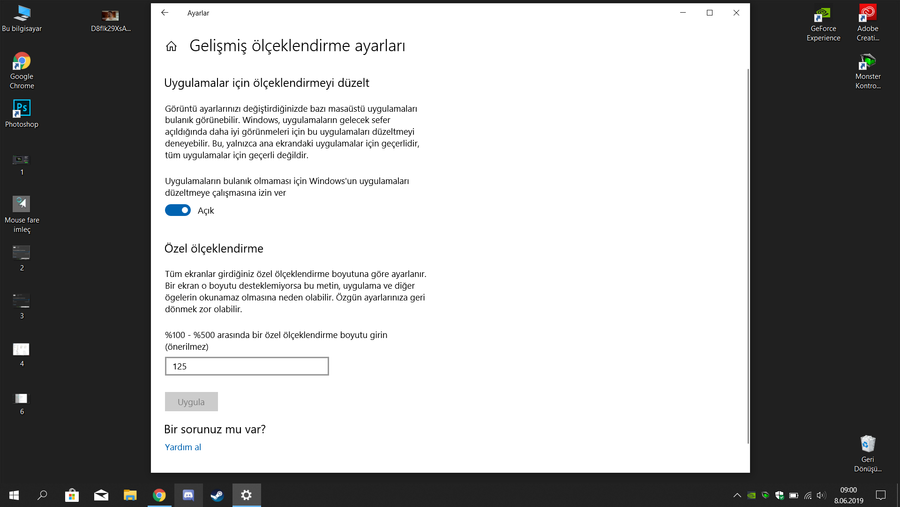900x507 pixels.
Task: Open Settings home via the house icon
Action: tap(171, 47)
